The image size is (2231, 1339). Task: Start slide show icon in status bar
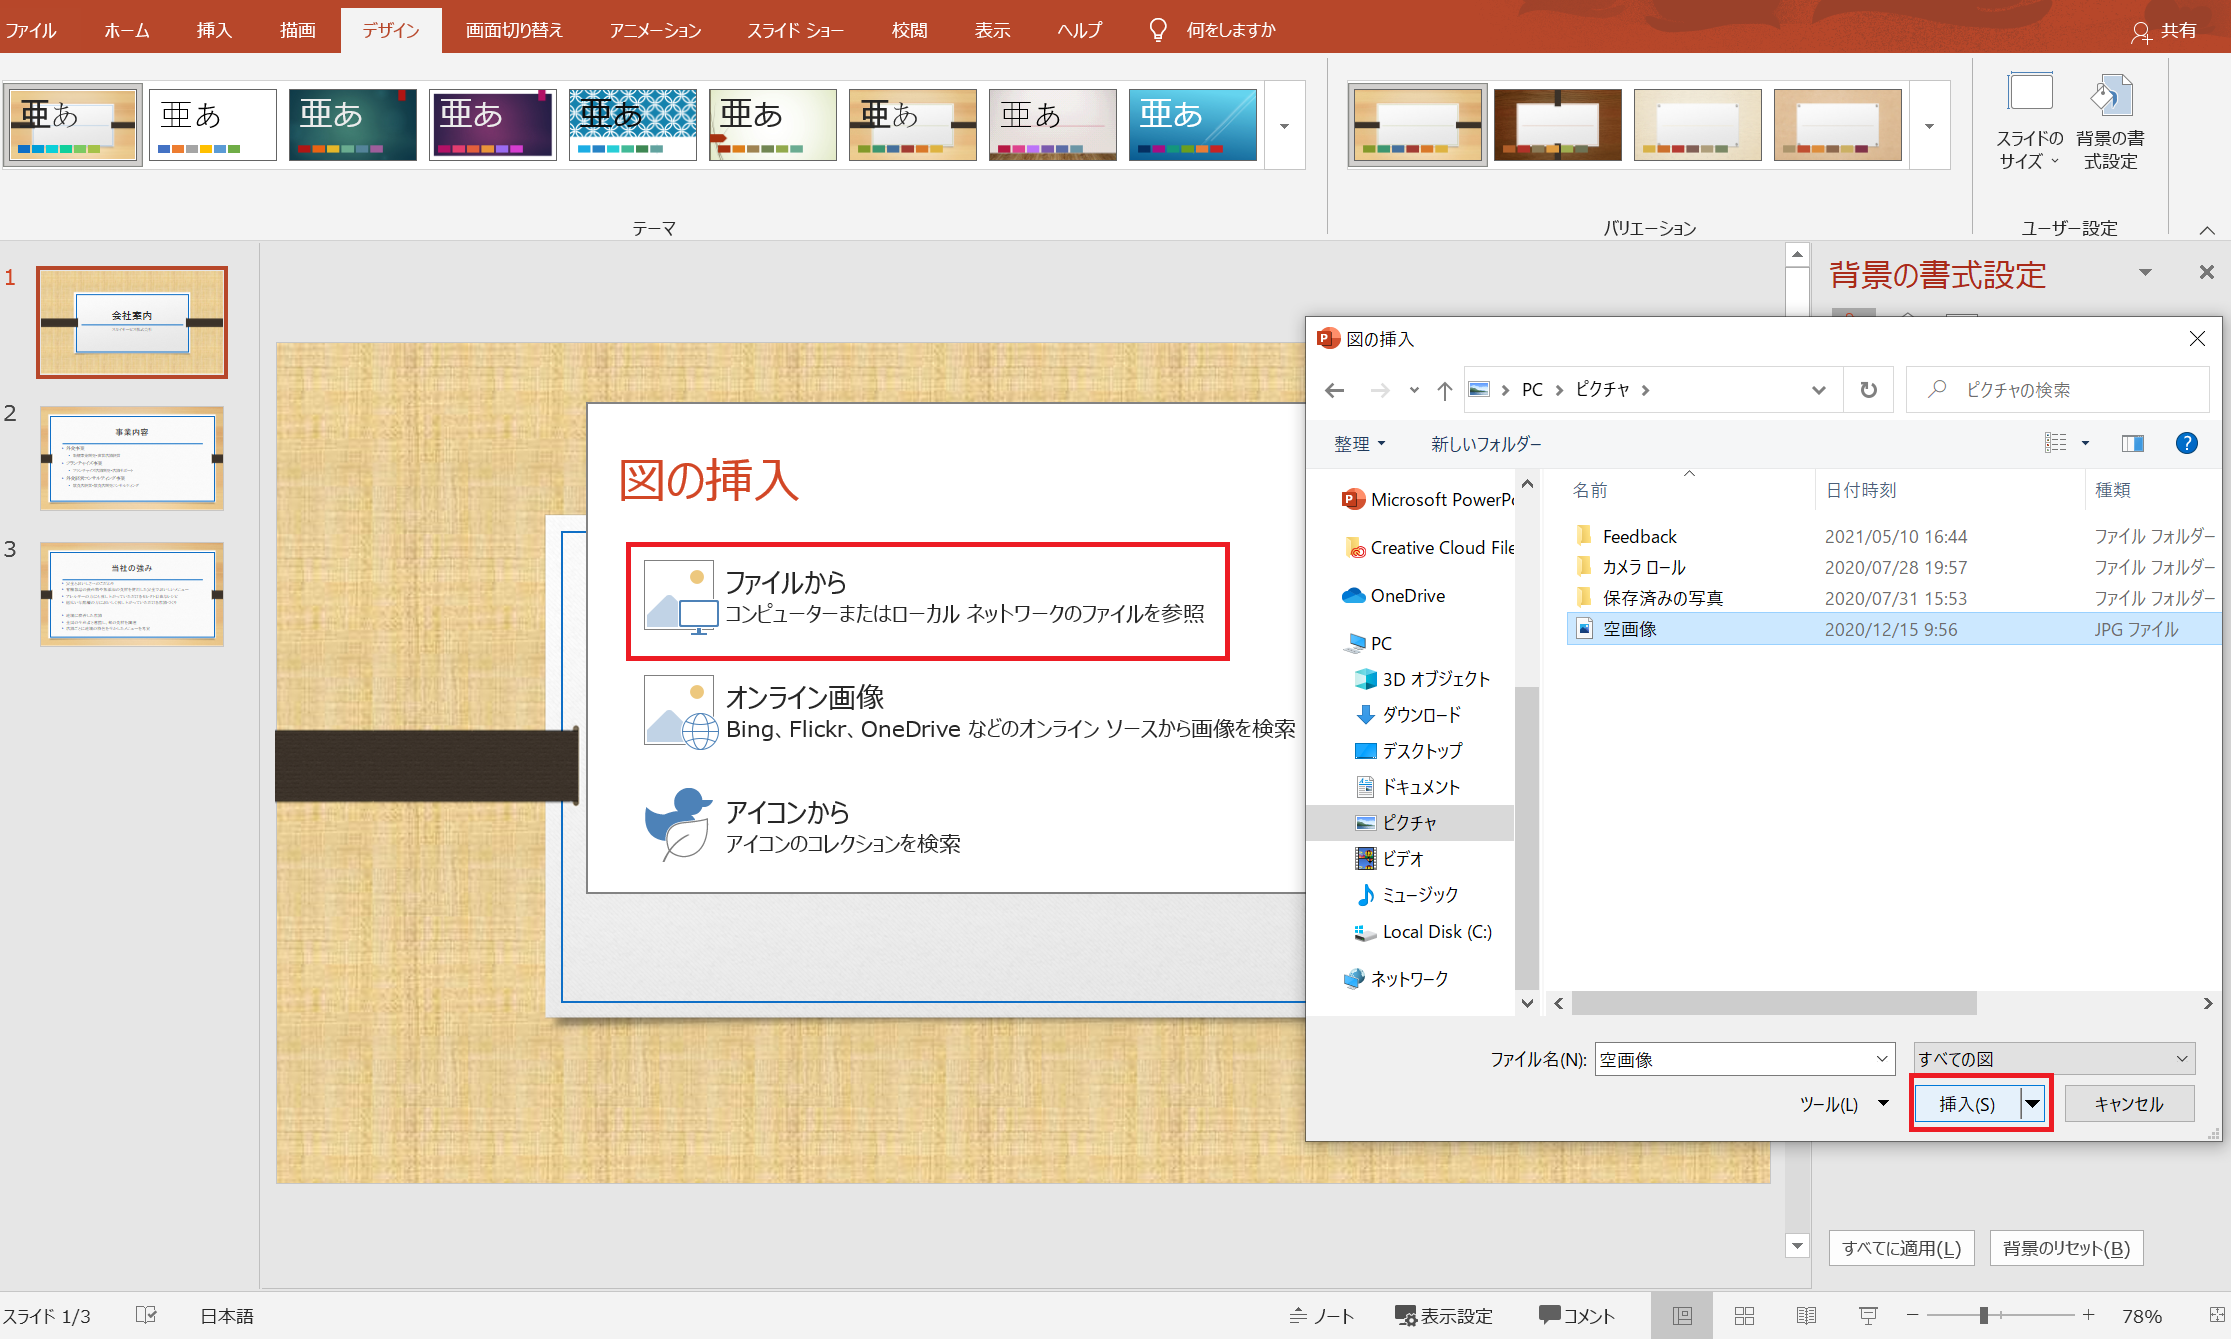point(1868,1316)
